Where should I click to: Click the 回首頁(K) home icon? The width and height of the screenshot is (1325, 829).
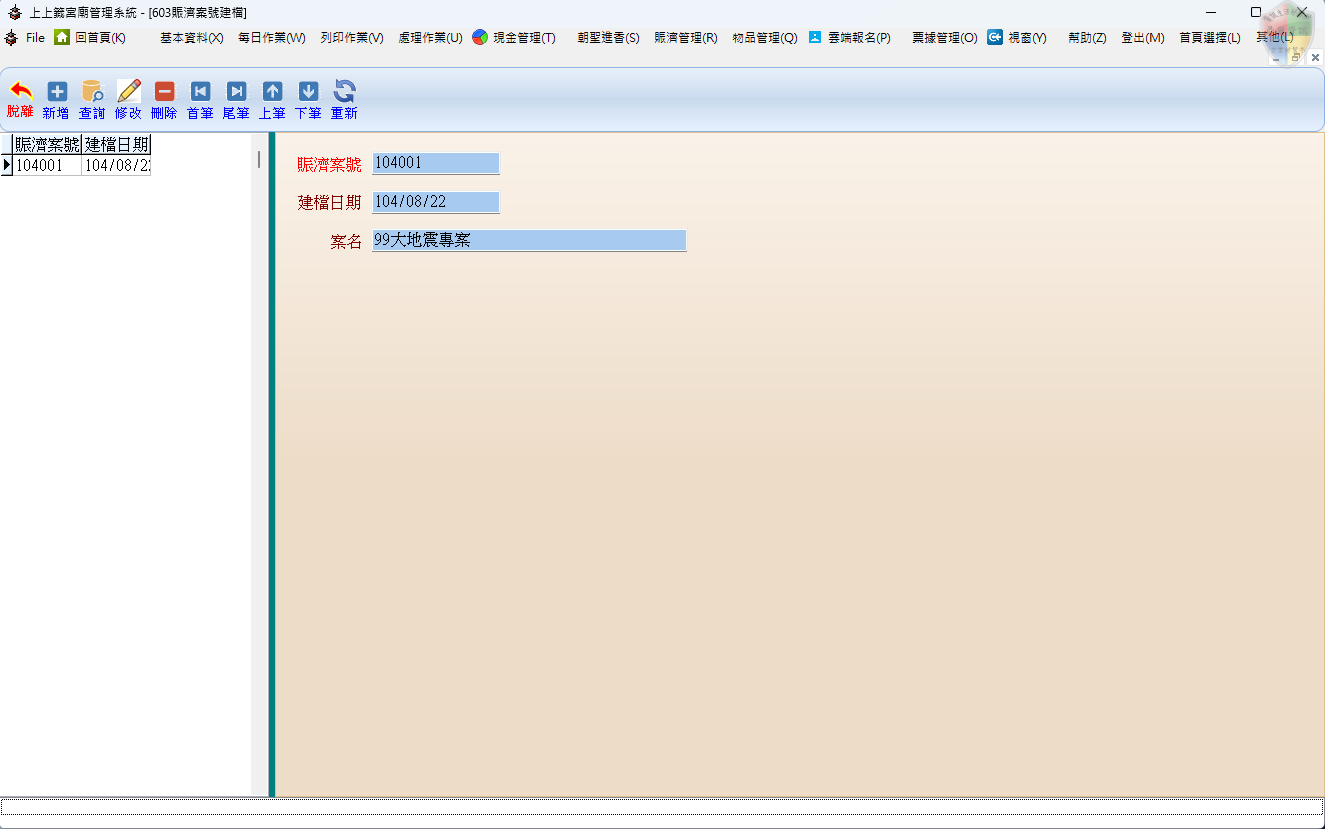click(x=62, y=37)
